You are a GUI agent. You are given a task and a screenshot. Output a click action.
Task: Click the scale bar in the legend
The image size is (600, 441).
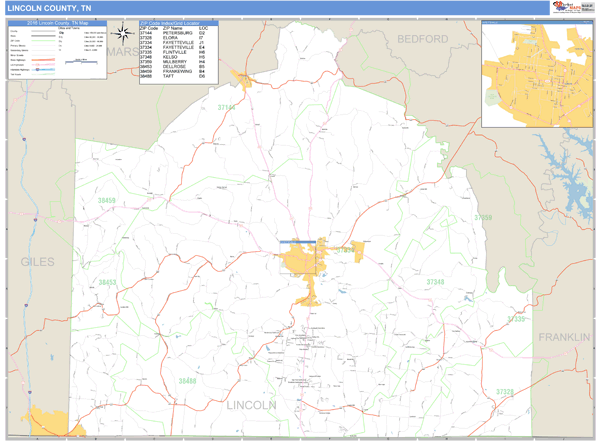[81, 61]
